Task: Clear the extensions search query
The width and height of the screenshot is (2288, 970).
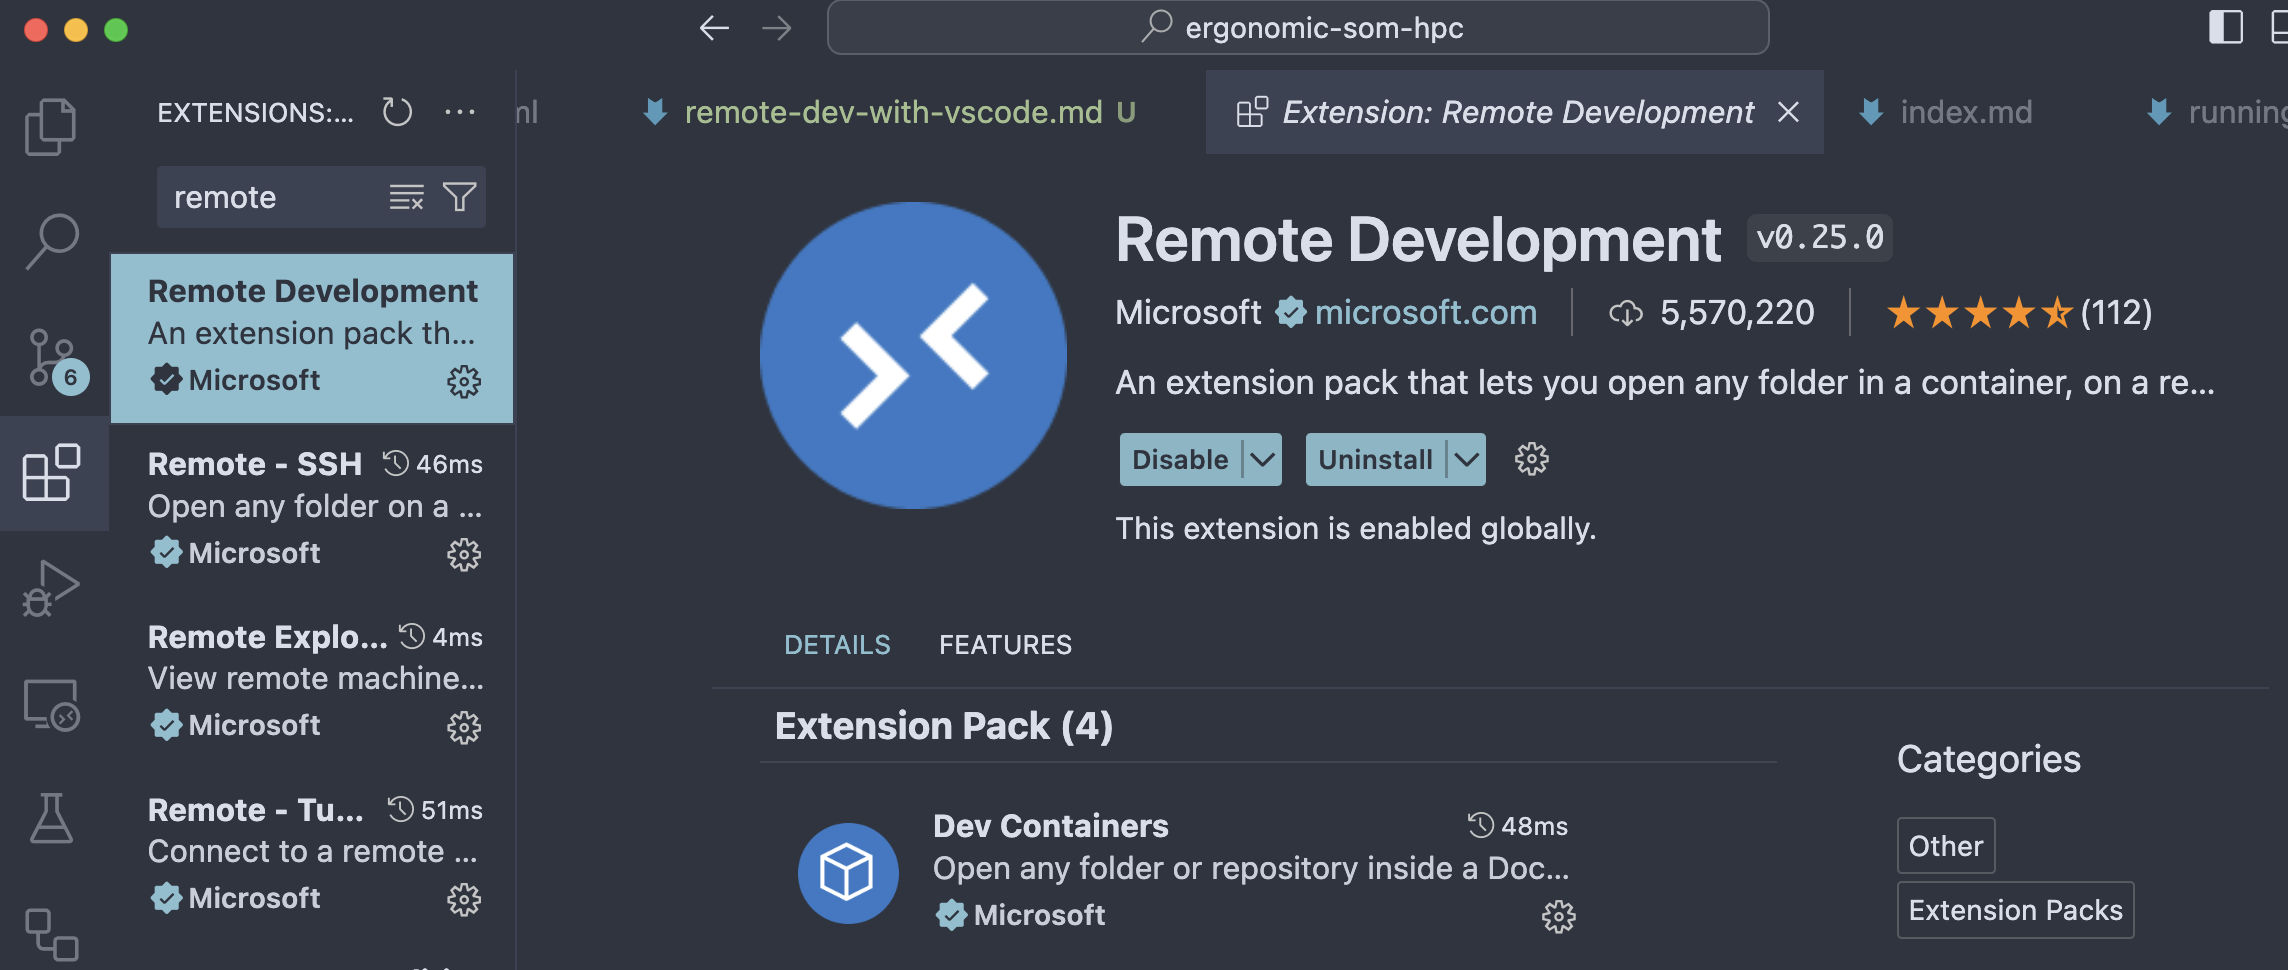Action: pyautogui.click(x=404, y=197)
